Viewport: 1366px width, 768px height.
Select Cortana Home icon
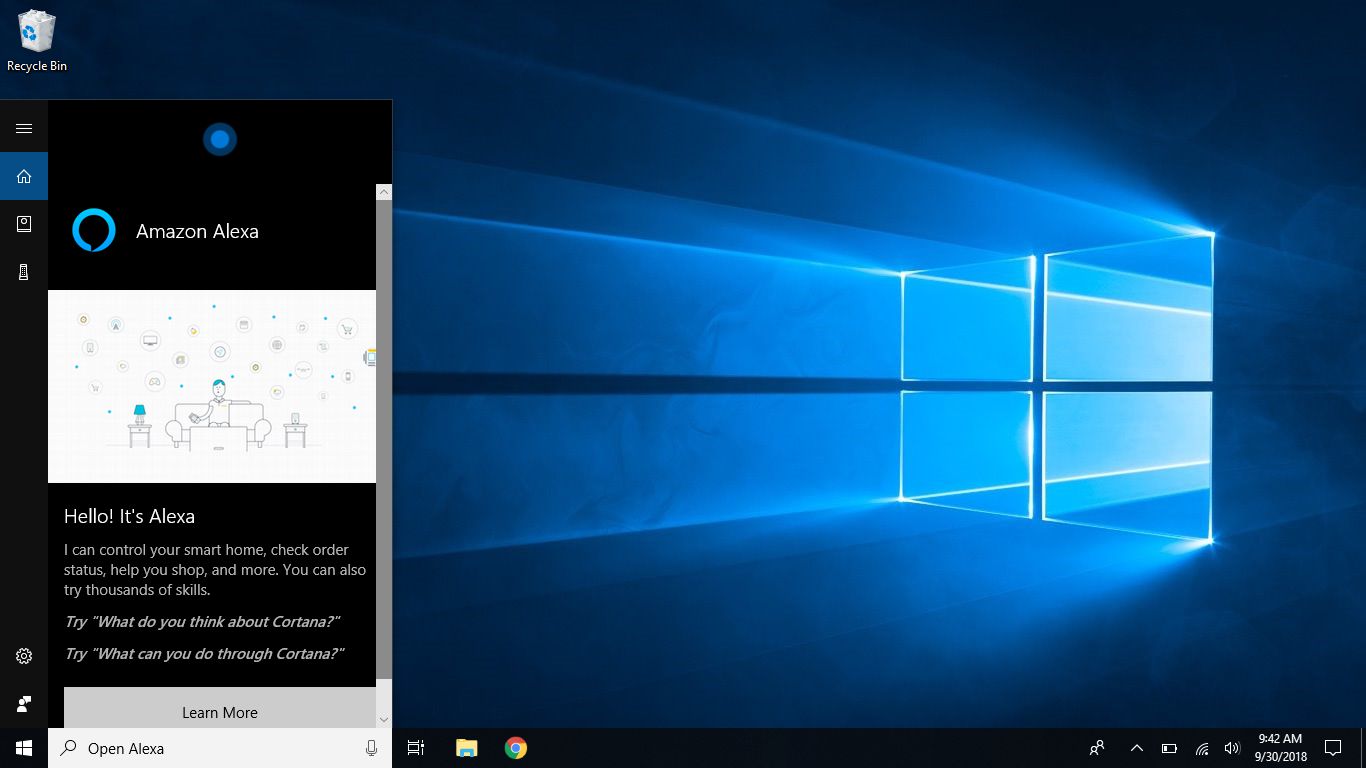(24, 176)
